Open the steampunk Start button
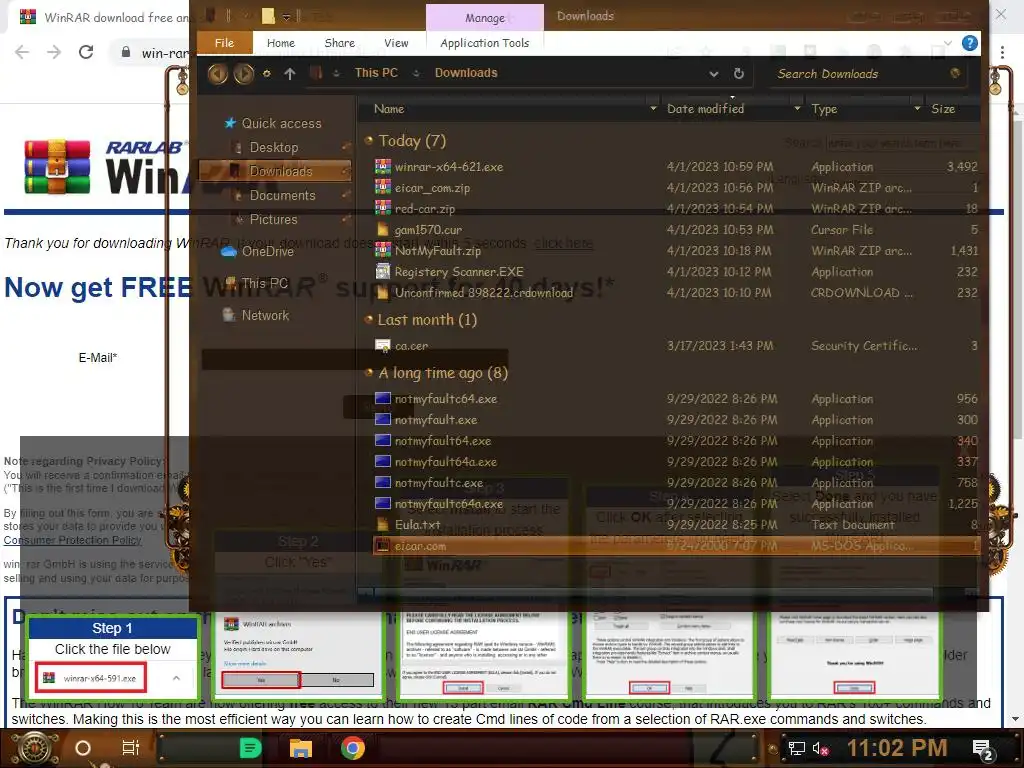 point(34,748)
